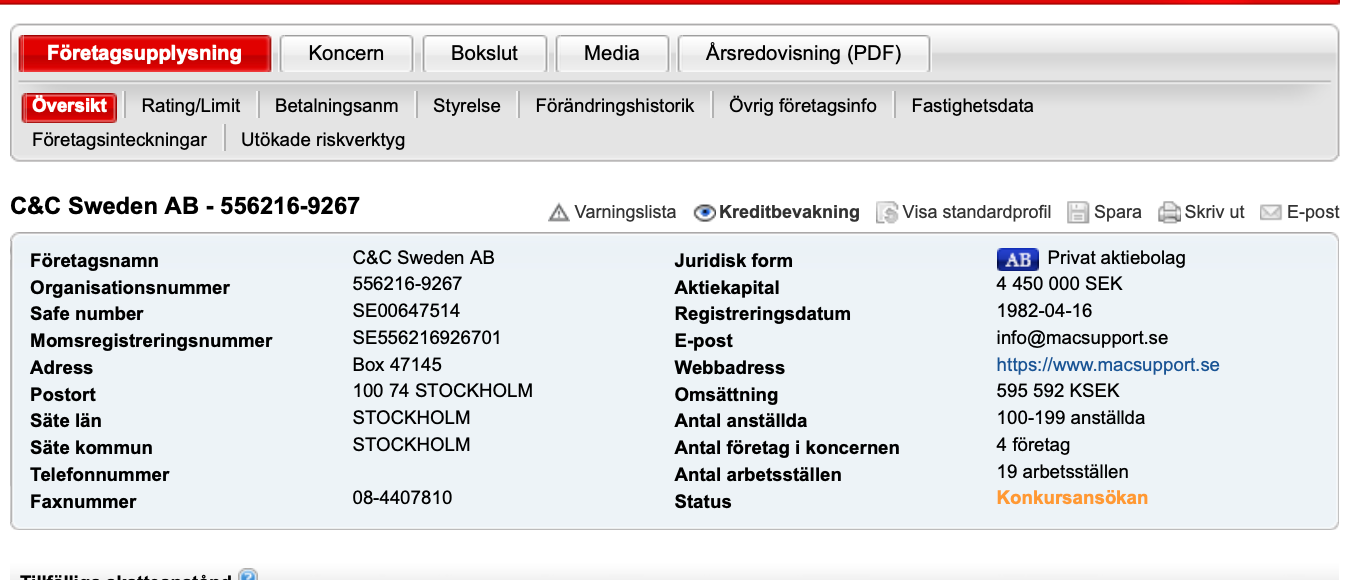The width and height of the screenshot is (1348, 580).
Task: Show the Styrelse sub-tab
Action: pos(467,106)
